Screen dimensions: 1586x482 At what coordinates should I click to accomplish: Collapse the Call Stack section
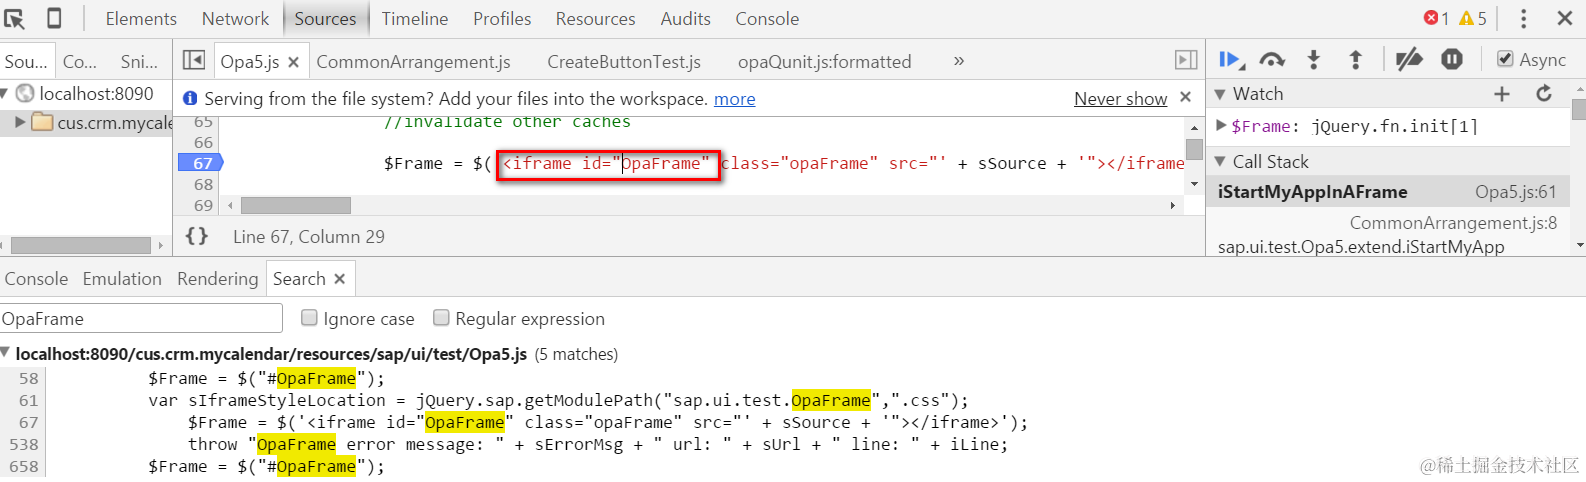click(x=1220, y=161)
